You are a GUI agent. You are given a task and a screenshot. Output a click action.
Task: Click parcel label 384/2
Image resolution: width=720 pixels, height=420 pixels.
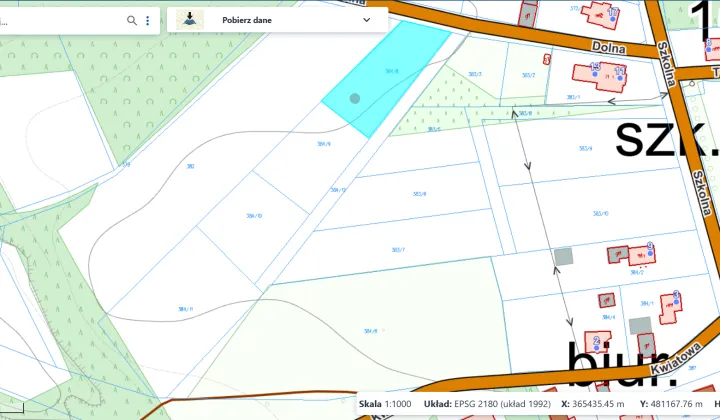click(637, 272)
